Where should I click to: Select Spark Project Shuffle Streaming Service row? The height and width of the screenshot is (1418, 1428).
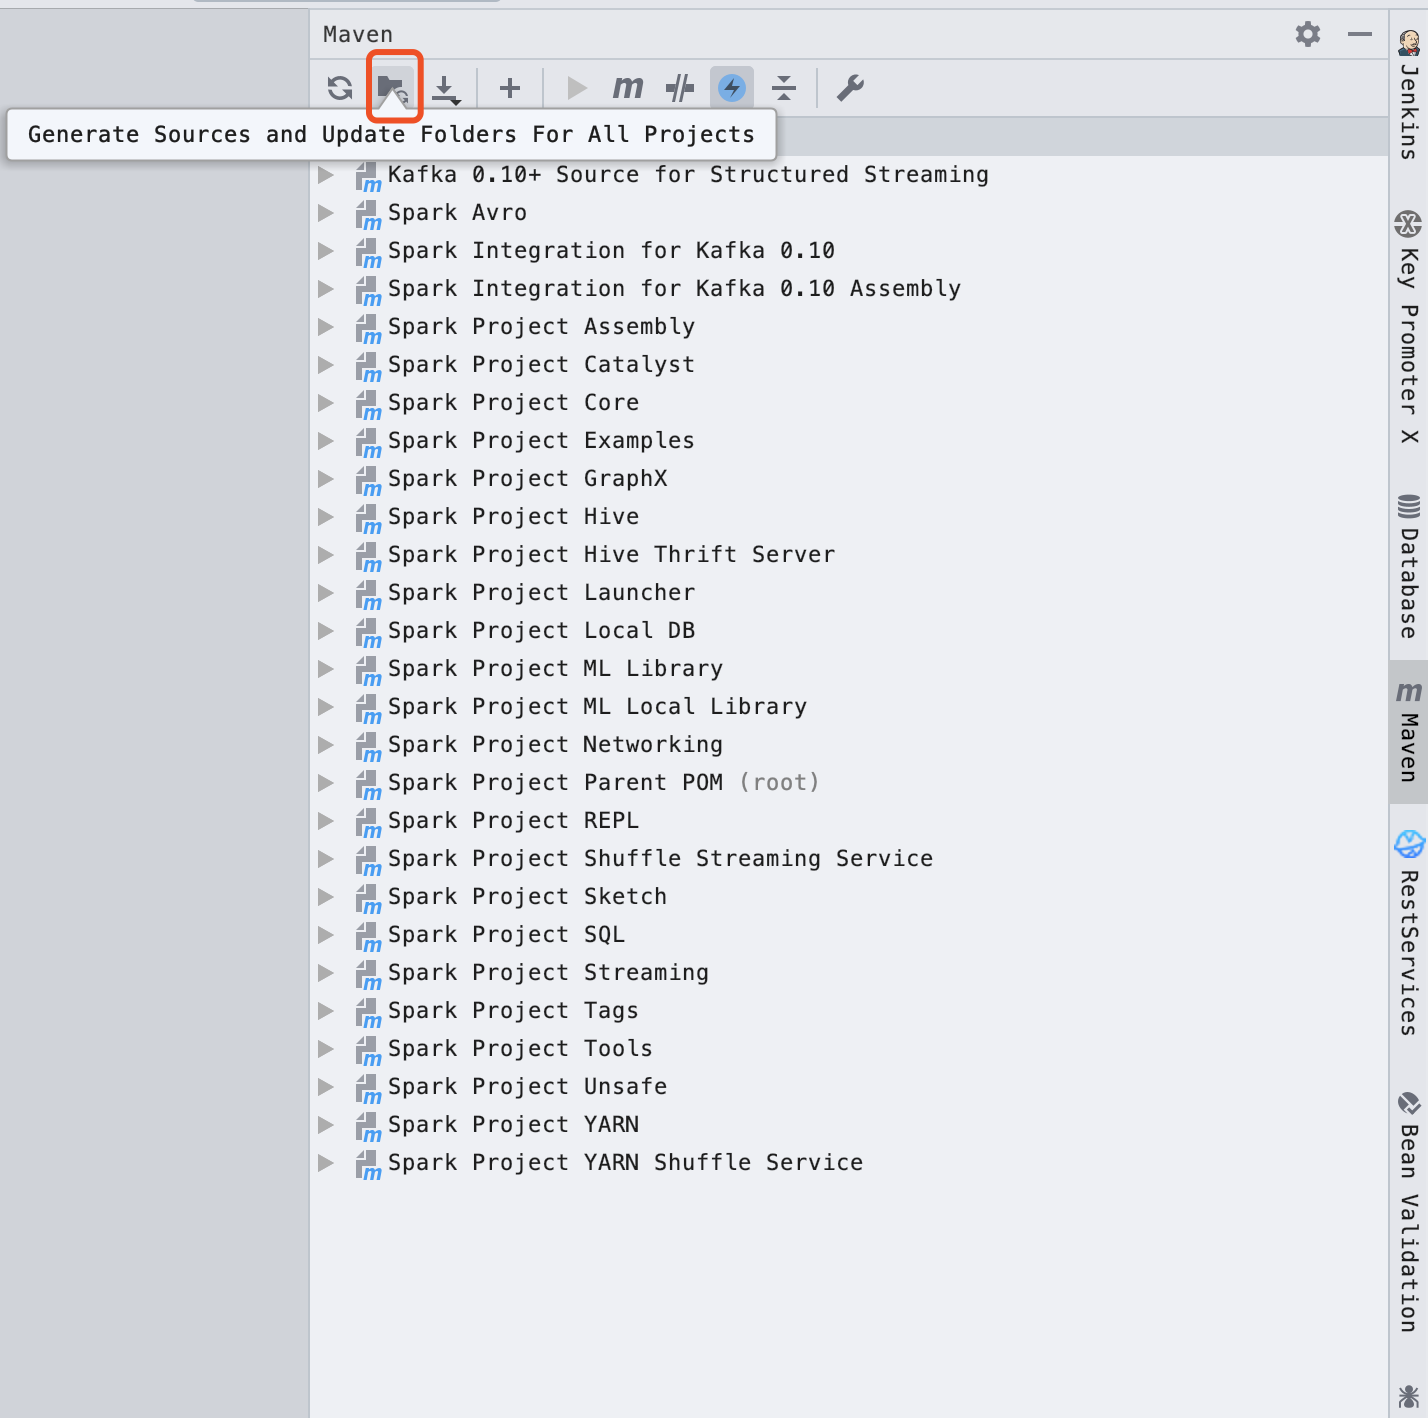click(849, 859)
